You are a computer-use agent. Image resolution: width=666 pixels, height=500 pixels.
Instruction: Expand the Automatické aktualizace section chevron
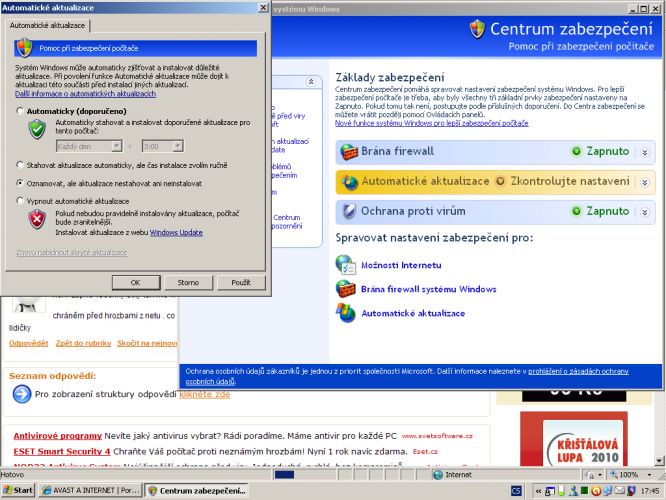645,182
